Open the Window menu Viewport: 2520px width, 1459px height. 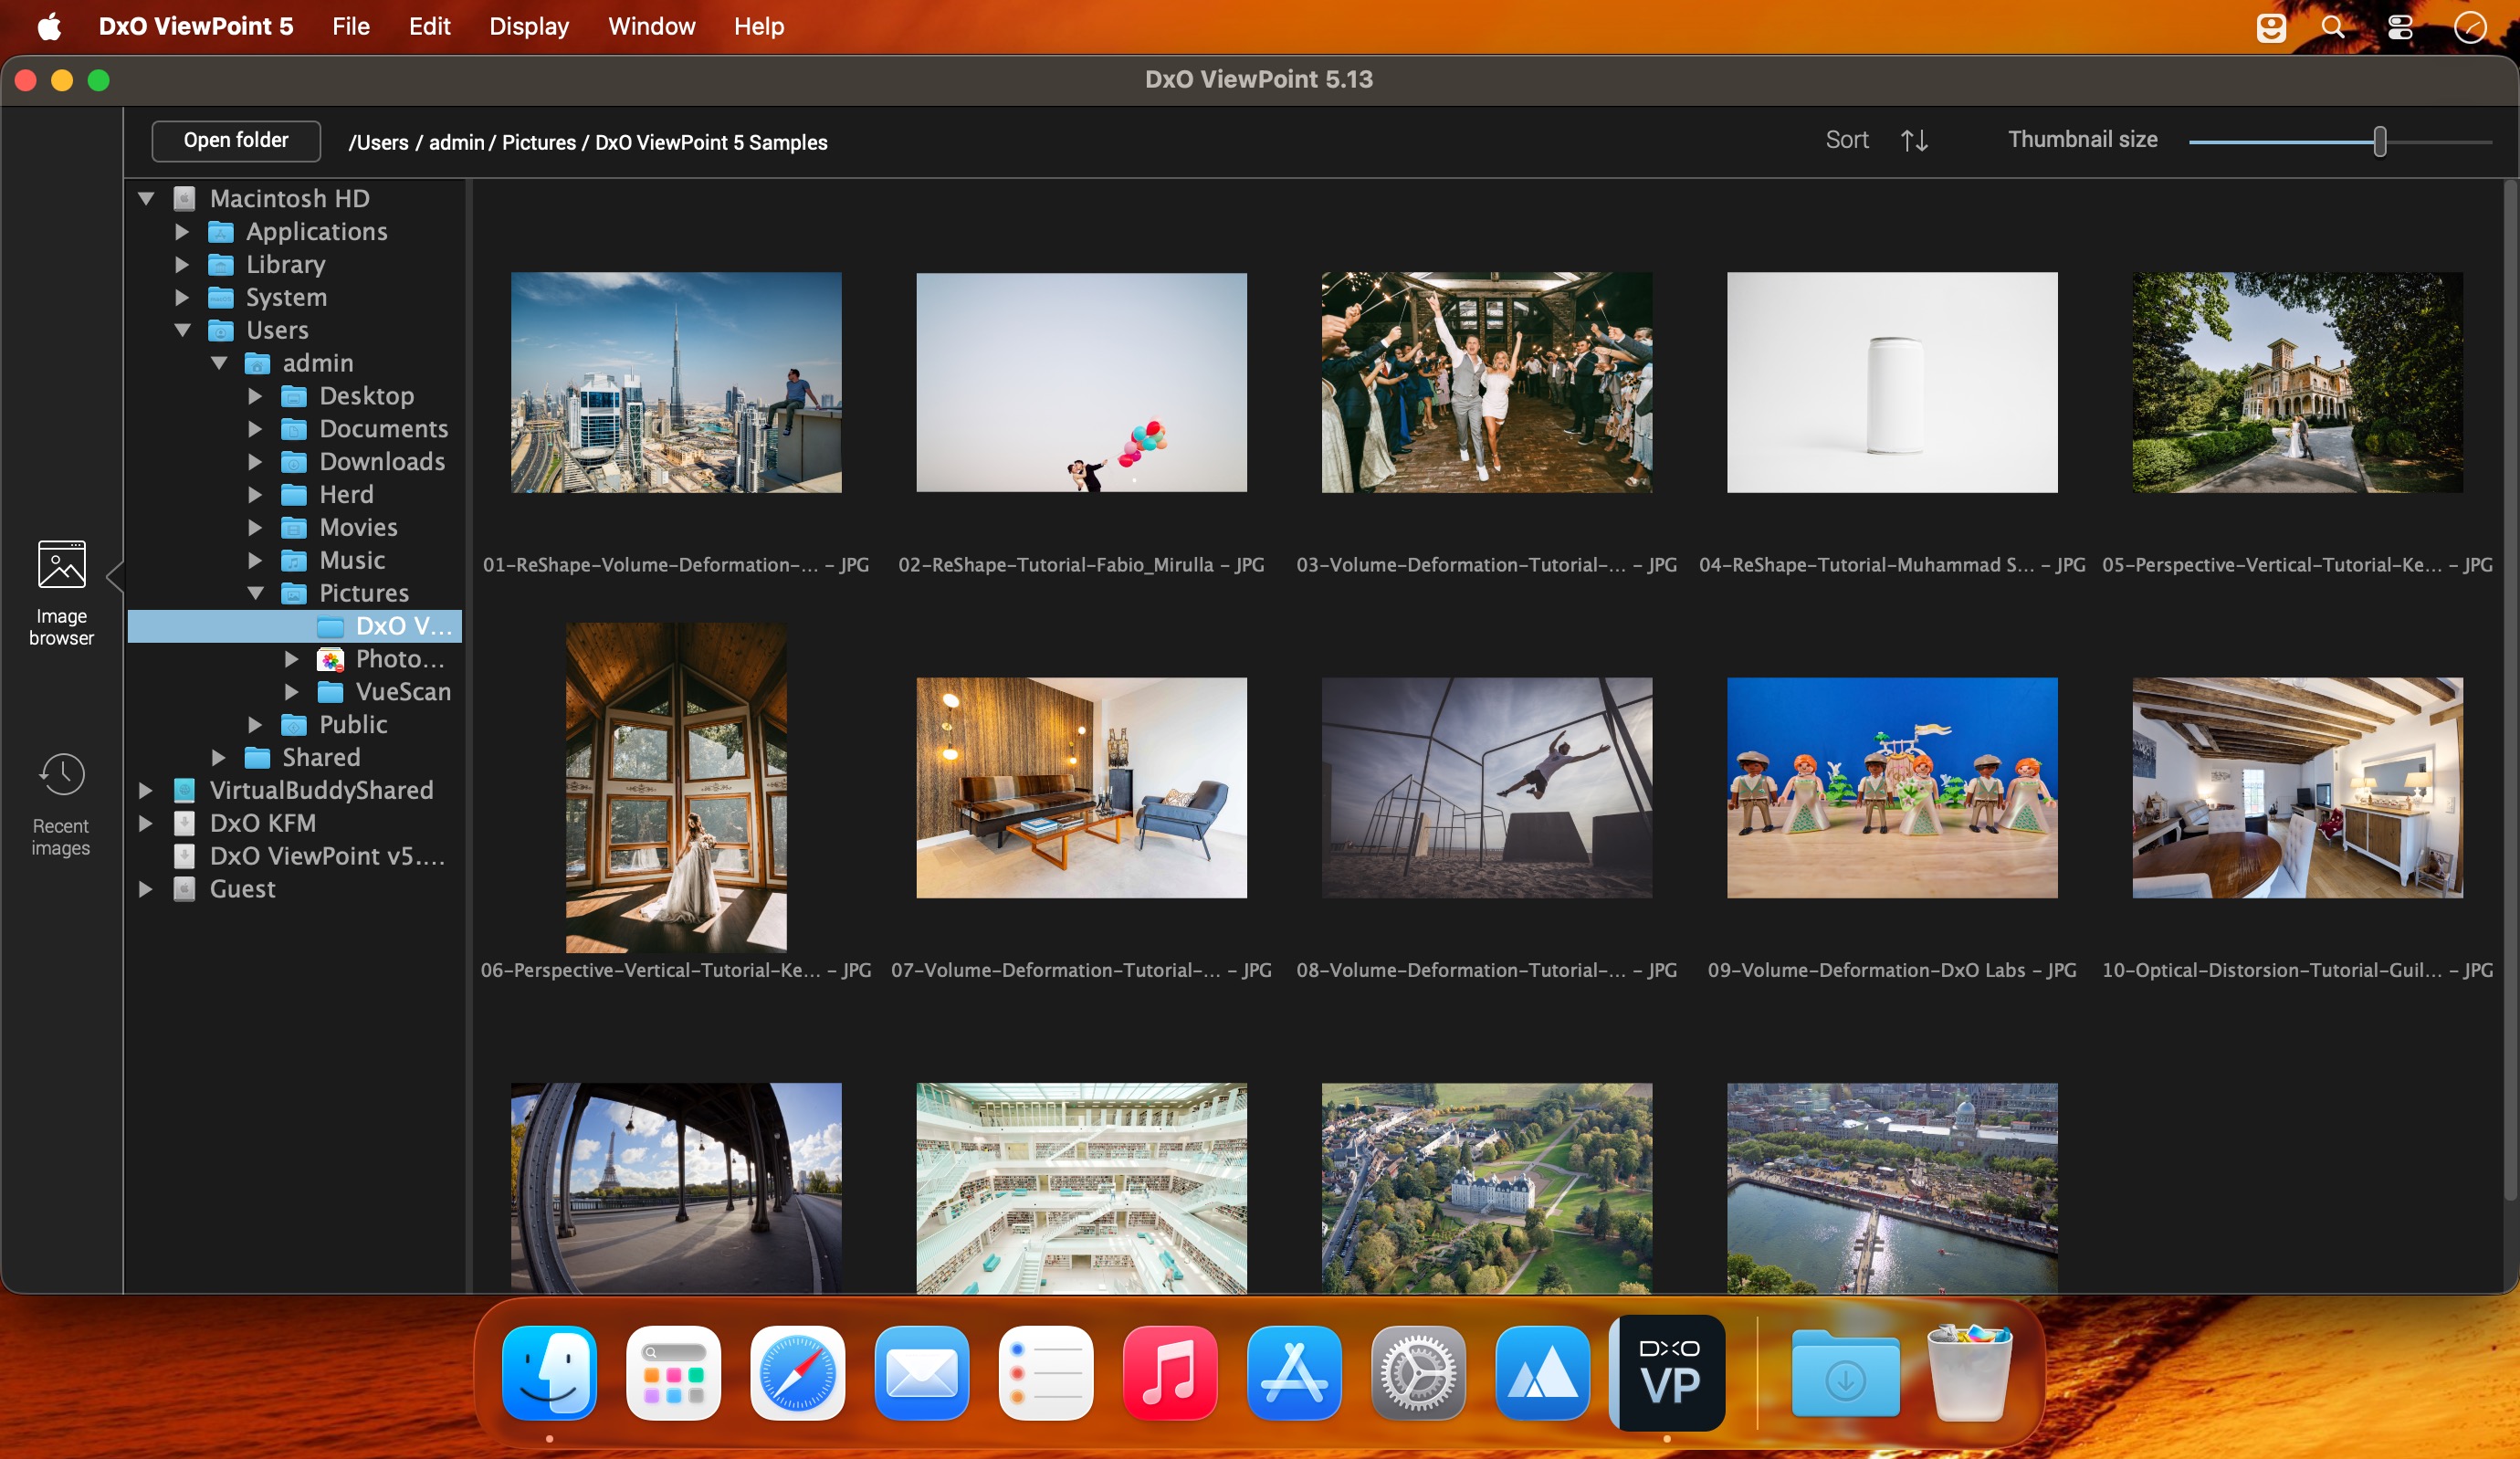click(652, 27)
